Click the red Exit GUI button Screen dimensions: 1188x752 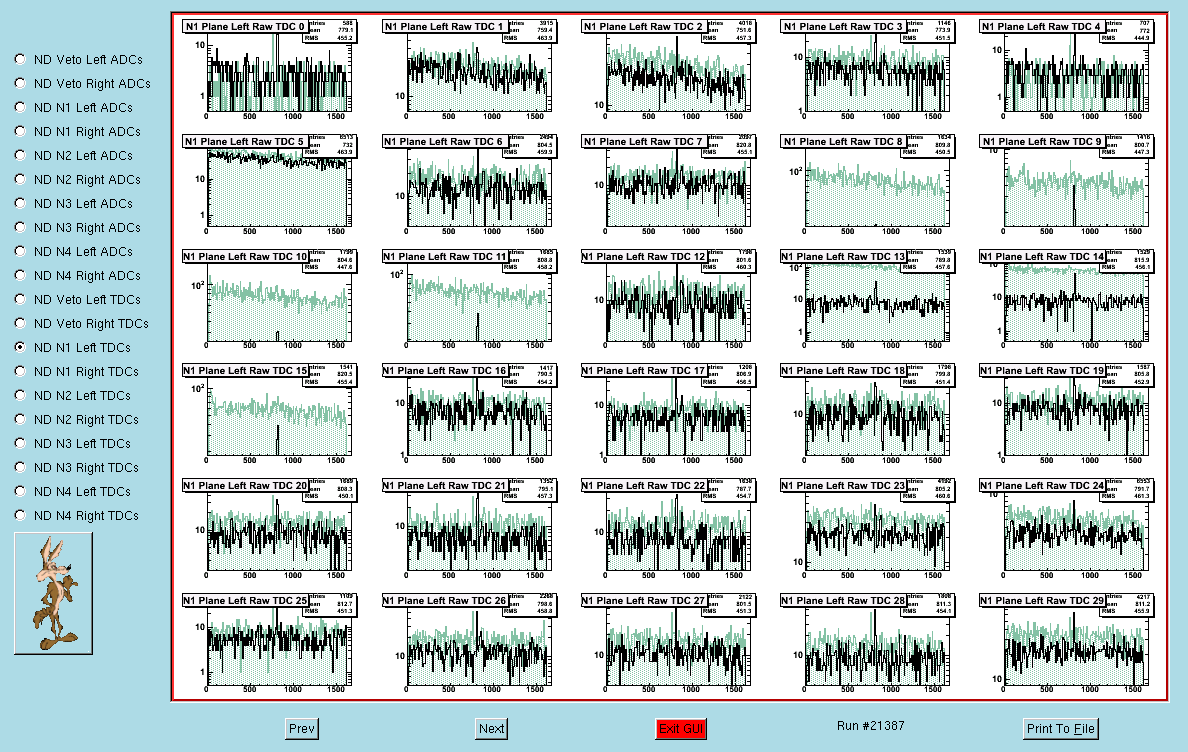(681, 729)
